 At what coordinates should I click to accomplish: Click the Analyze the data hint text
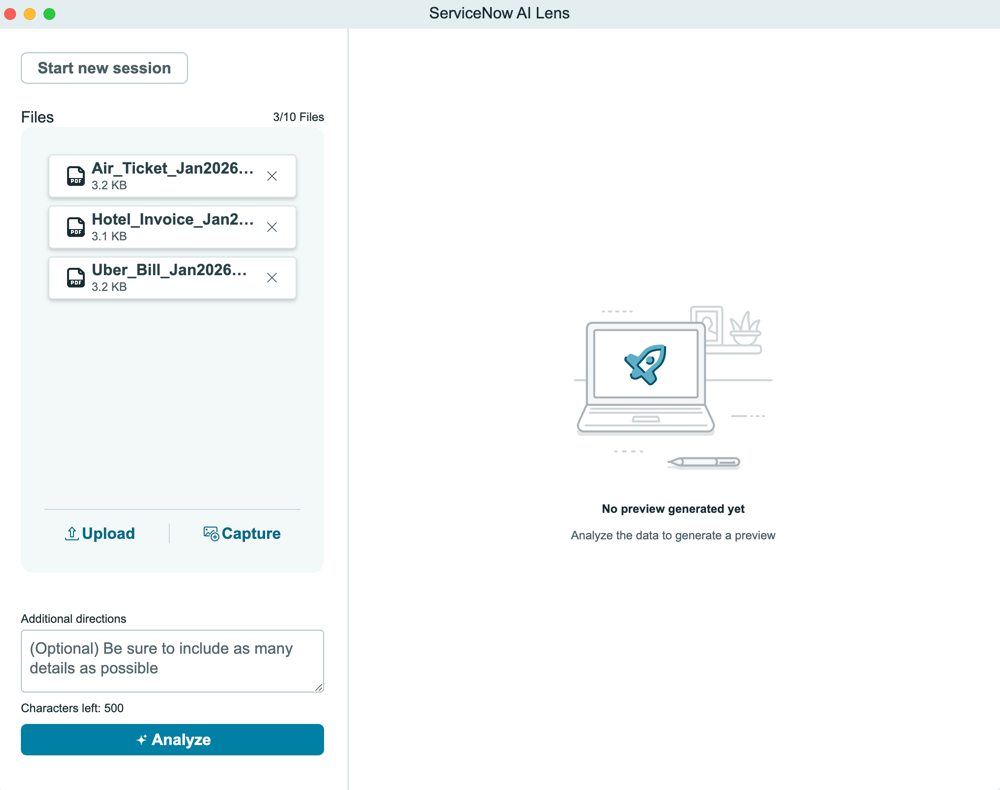pyautogui.click(x=673, y=536)
